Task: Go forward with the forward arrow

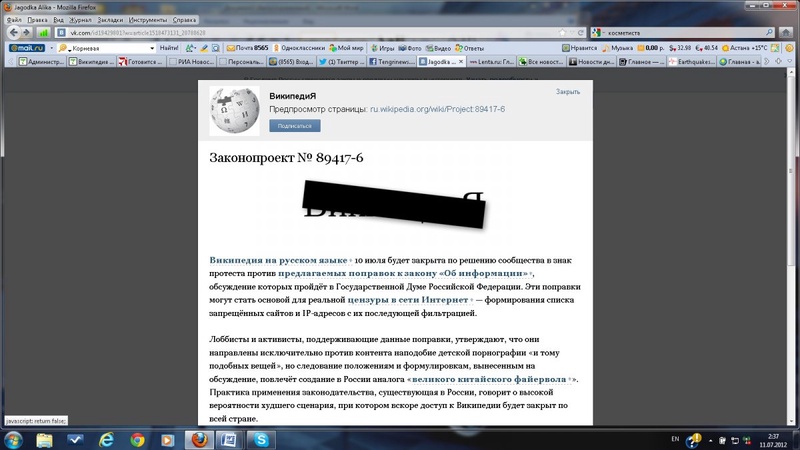Action: [27, 32]
